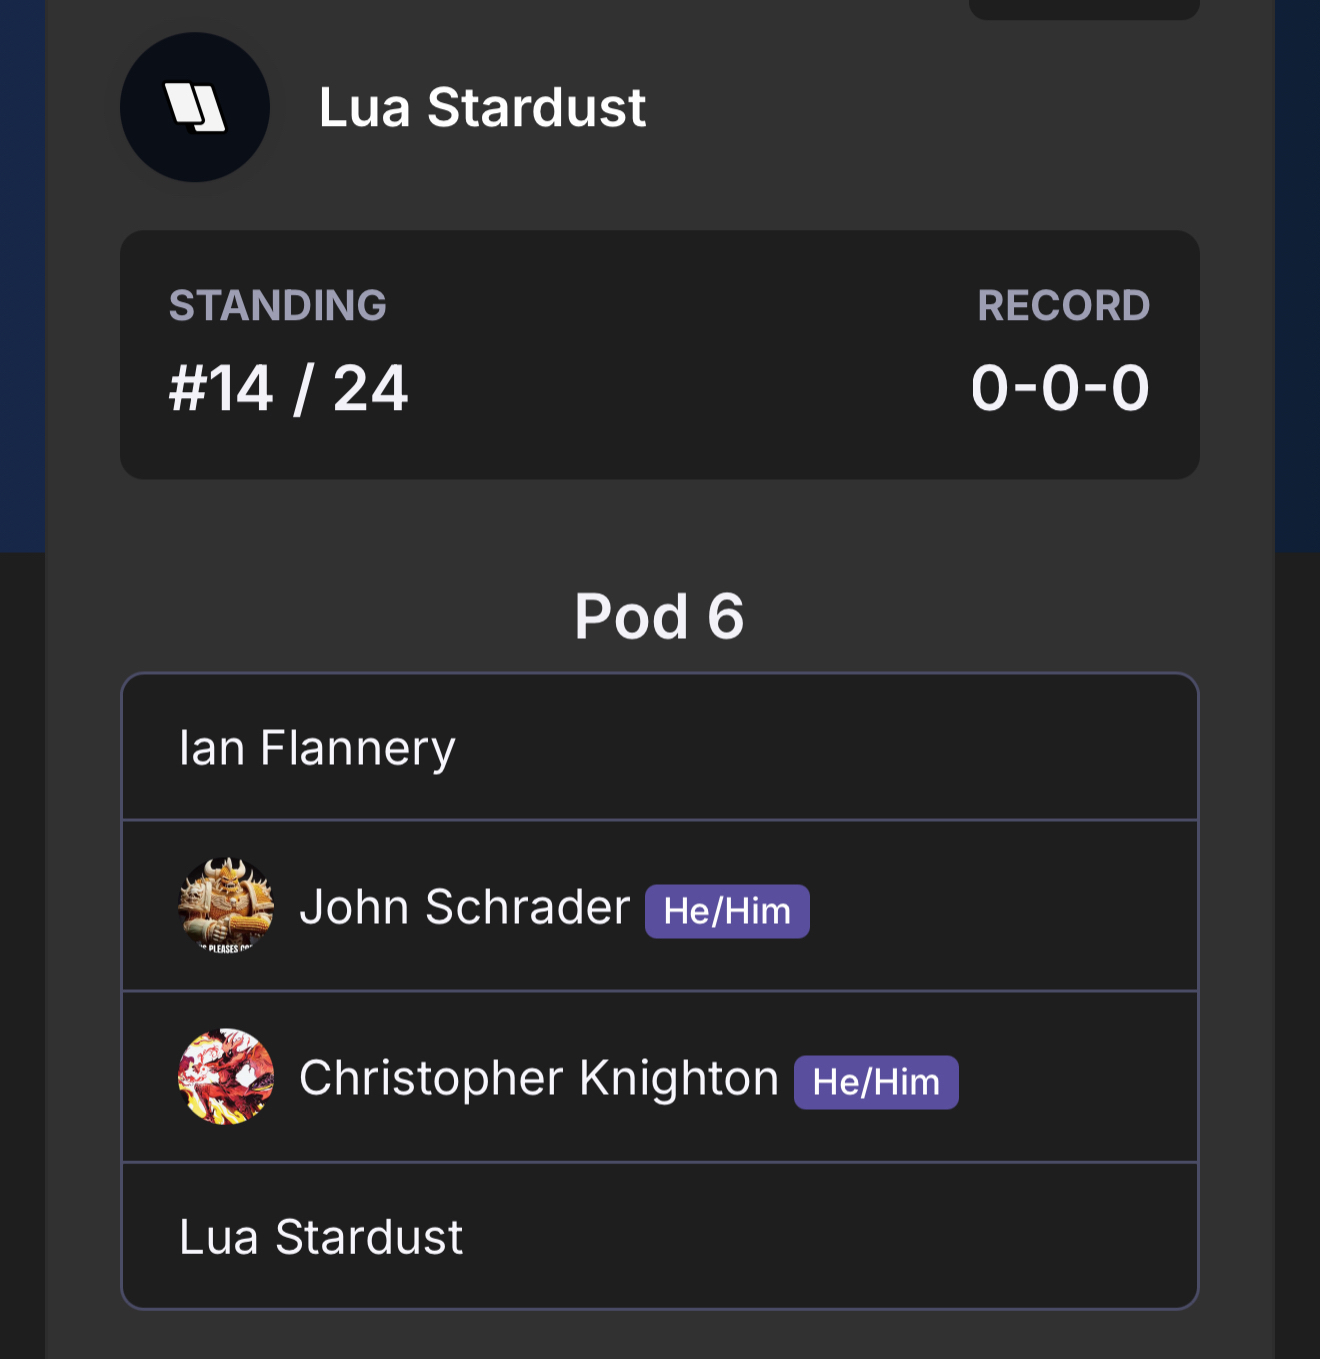1320x1359 pixels.
Task: Open Christopher Knighton's name link
Action: point(539,1078)
